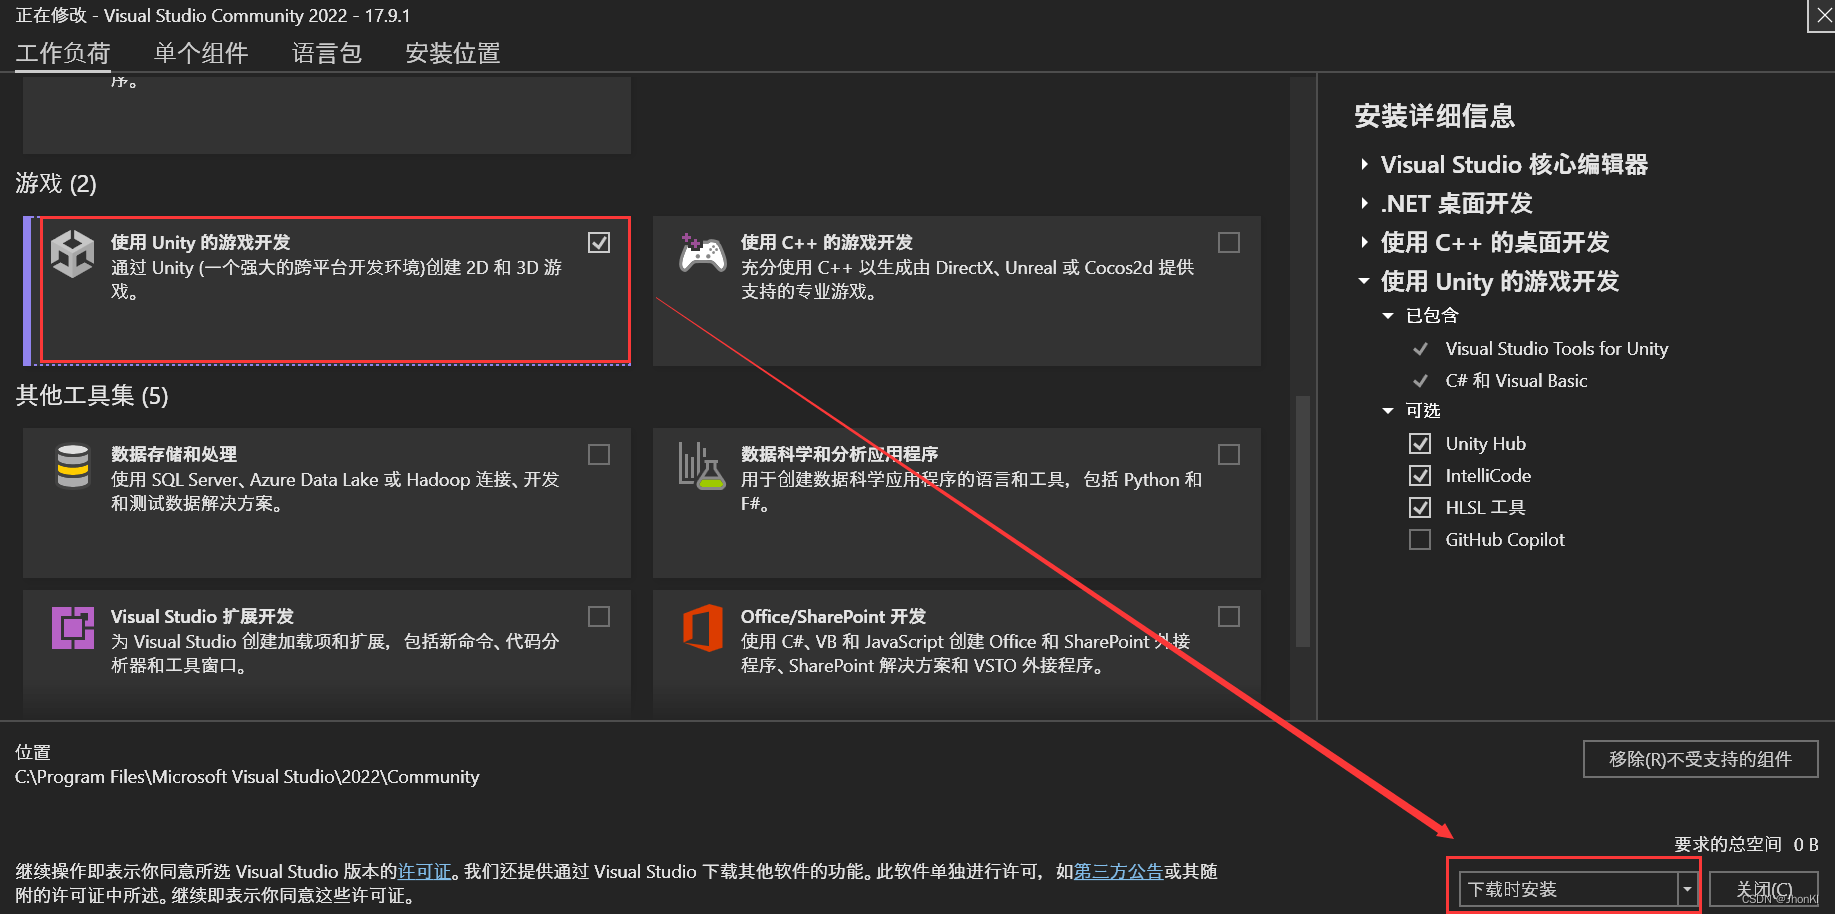Enable the C++ game development workload
1835x914 pixels.
pos(1229,243)
